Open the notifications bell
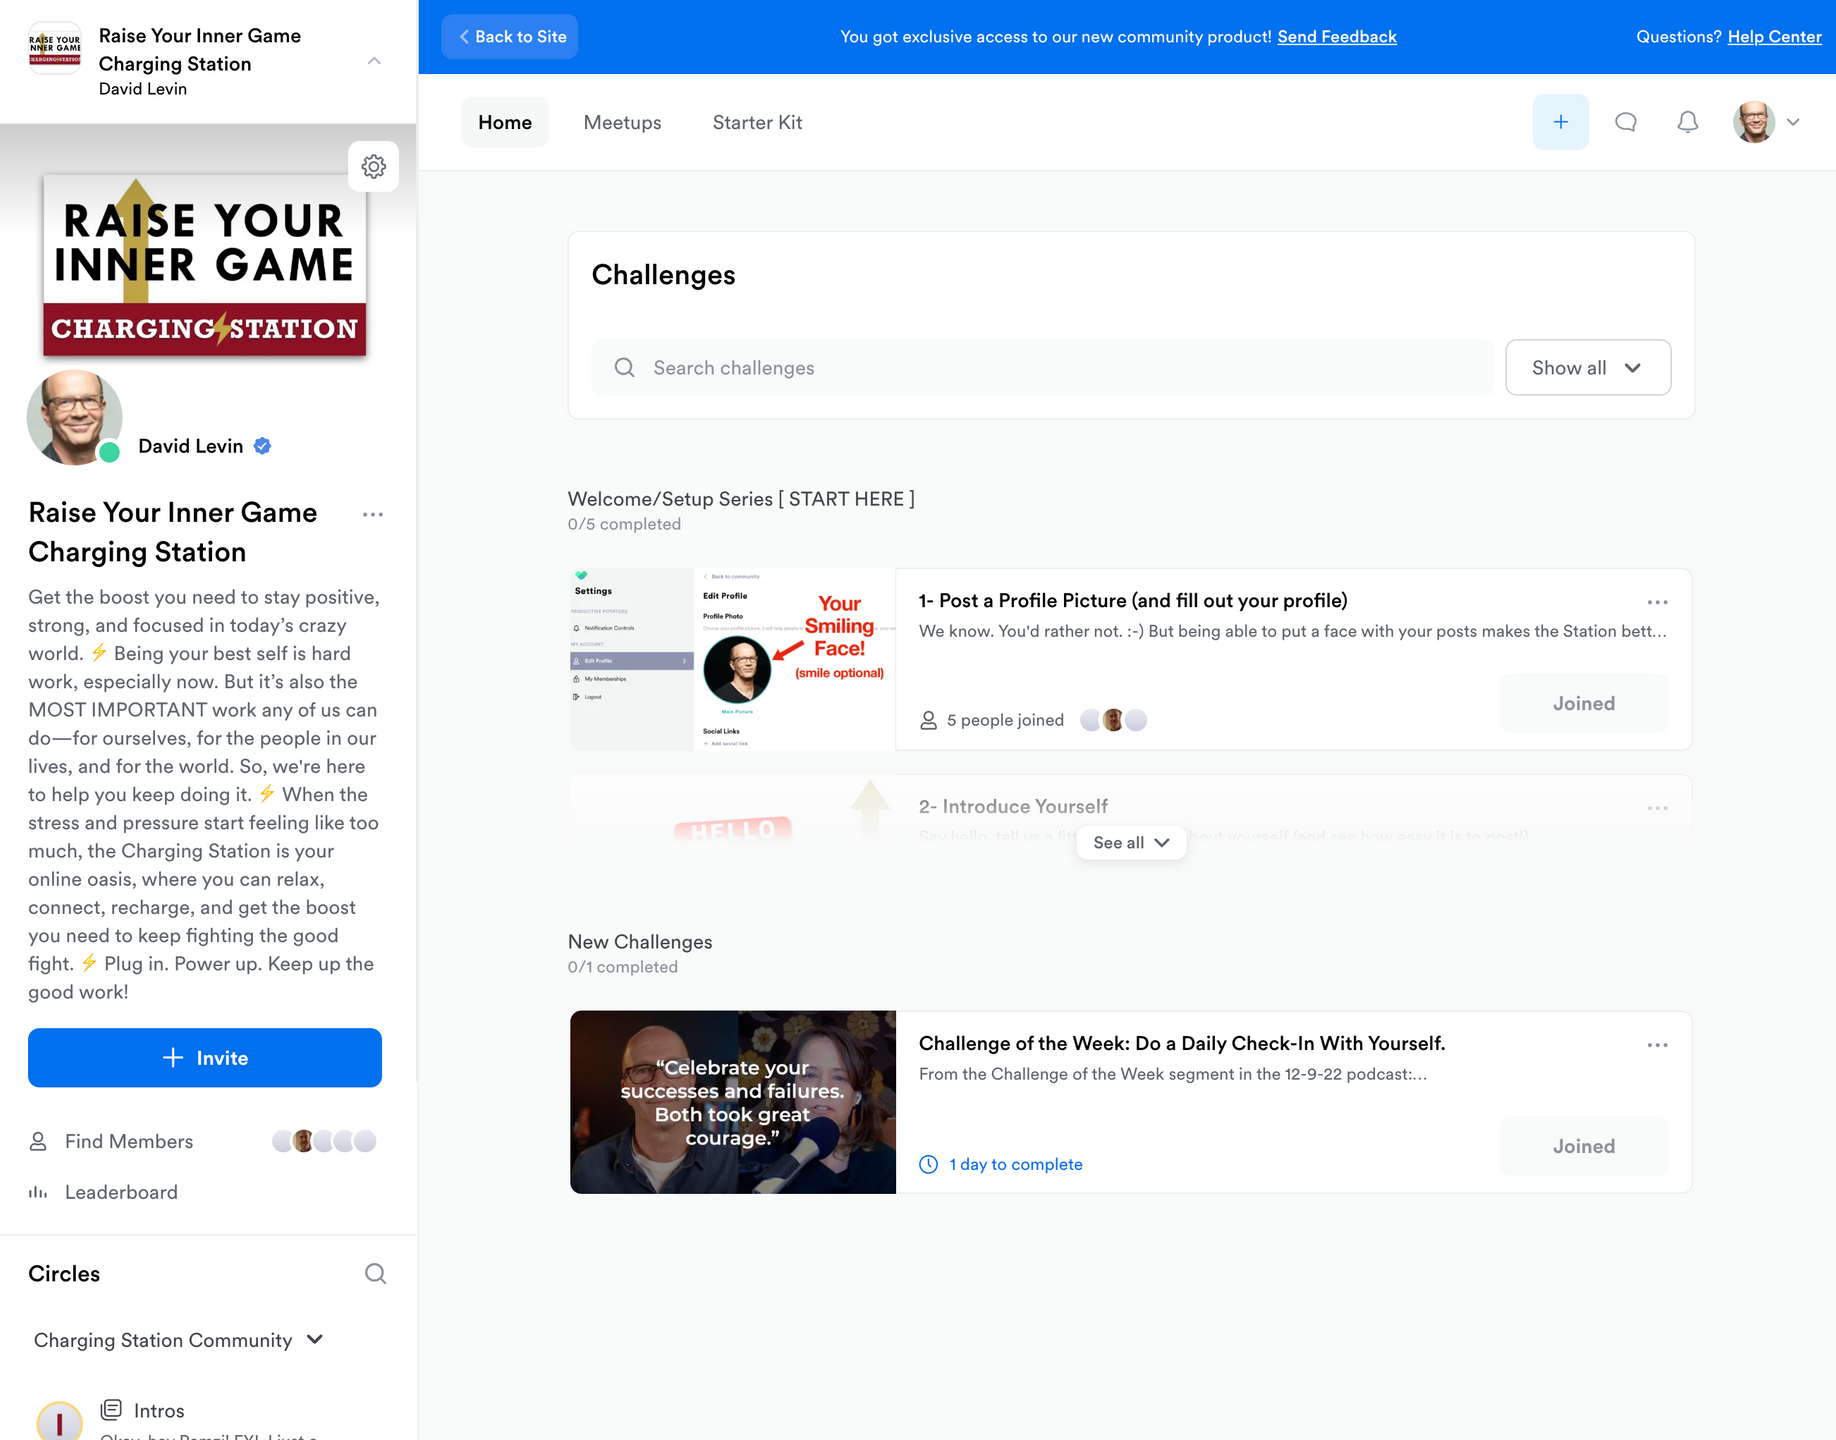The height and width of the screenshot is (1440, 1836). 1688,122
